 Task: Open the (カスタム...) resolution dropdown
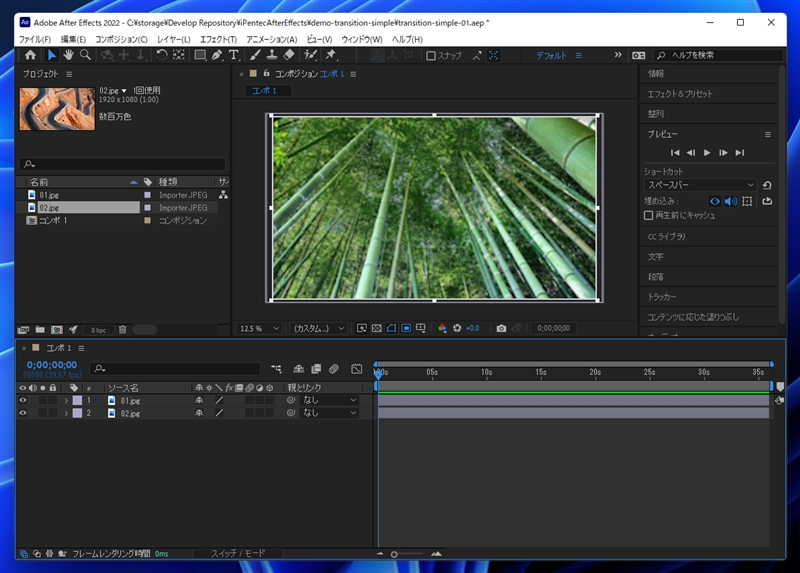coord(318,328)
